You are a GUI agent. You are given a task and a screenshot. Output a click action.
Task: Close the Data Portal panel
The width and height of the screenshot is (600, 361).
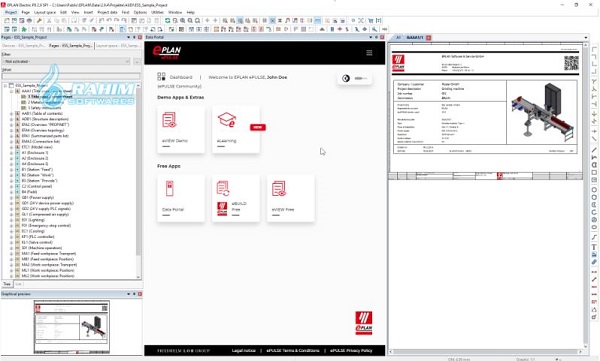point(382,37)
